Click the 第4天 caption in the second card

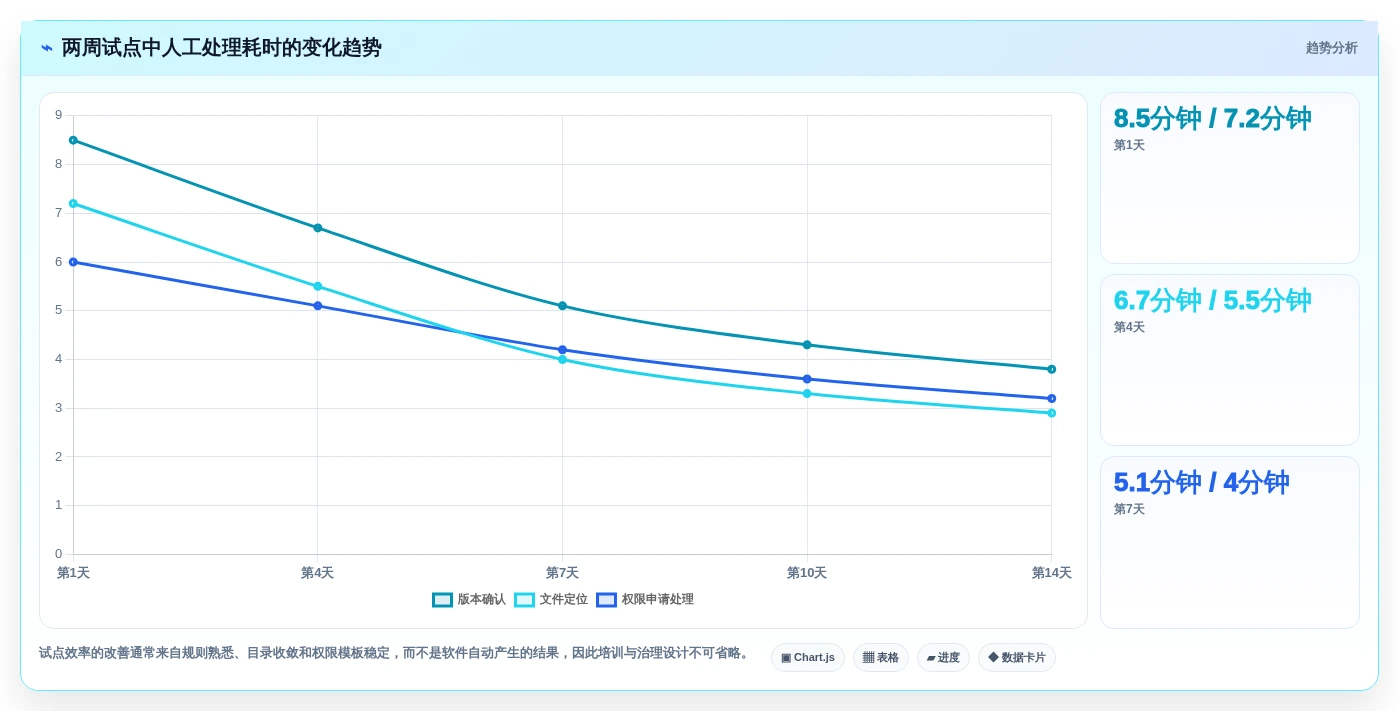[x=1129, y=327]
